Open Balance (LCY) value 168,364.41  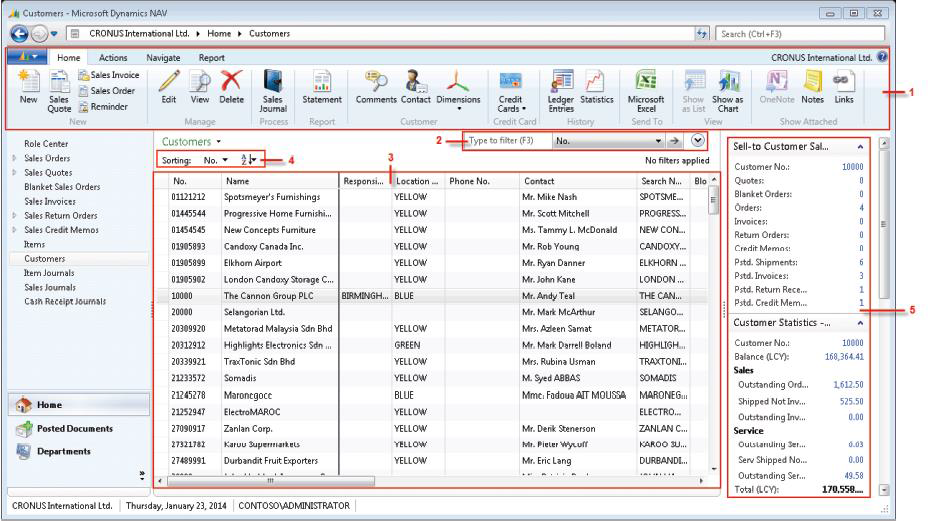(x=844, y=357)
